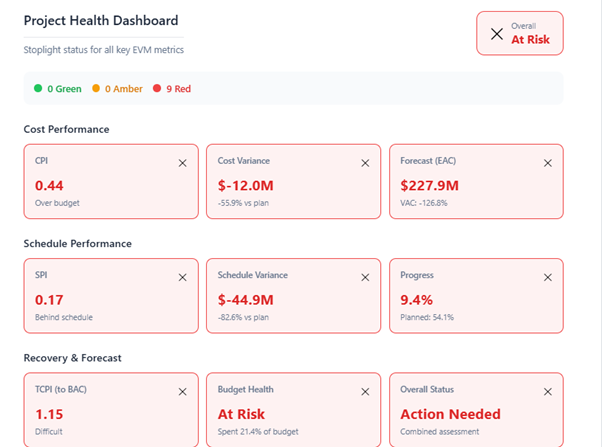Image resolution: width=602 pixels, height=447 pixels.
Task: Click the X icon in Overall At Risk badge
Action: 497,34
